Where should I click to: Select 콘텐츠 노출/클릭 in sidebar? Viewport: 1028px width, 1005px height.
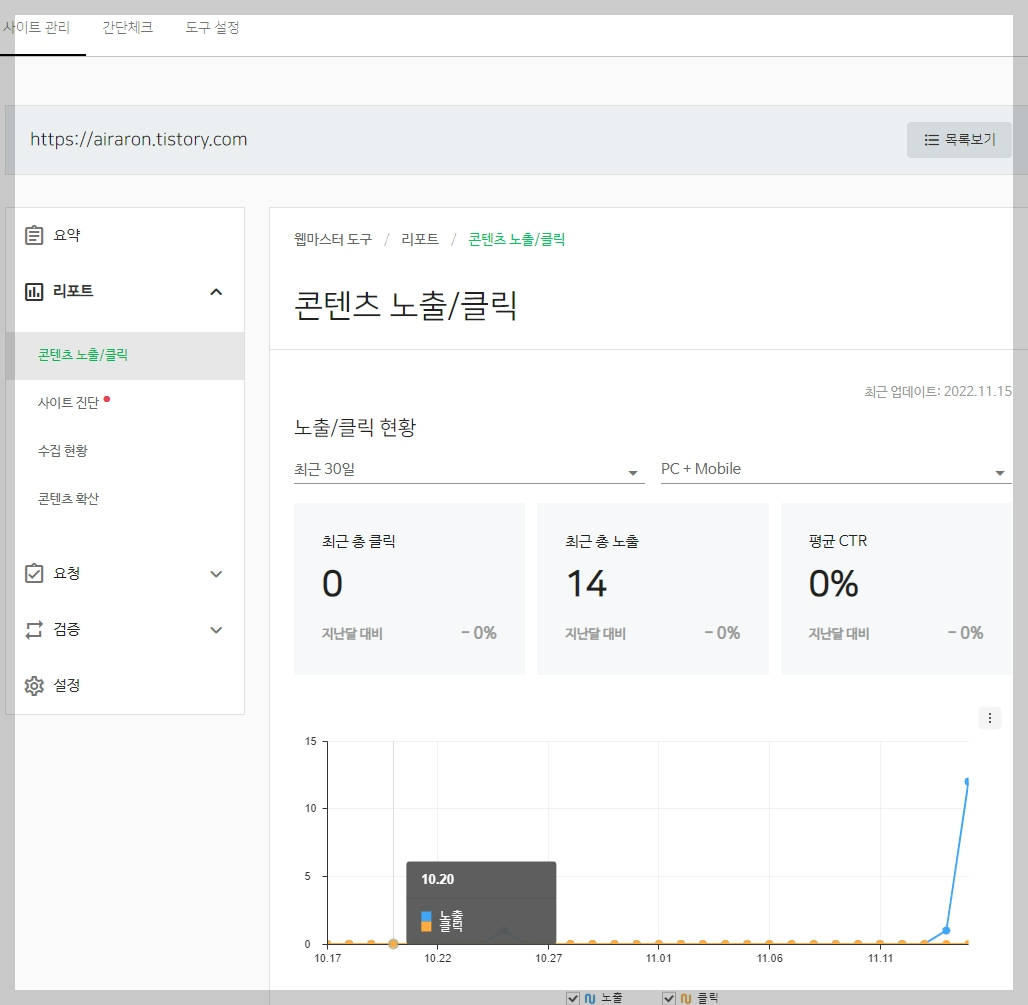tap(125, 355)
